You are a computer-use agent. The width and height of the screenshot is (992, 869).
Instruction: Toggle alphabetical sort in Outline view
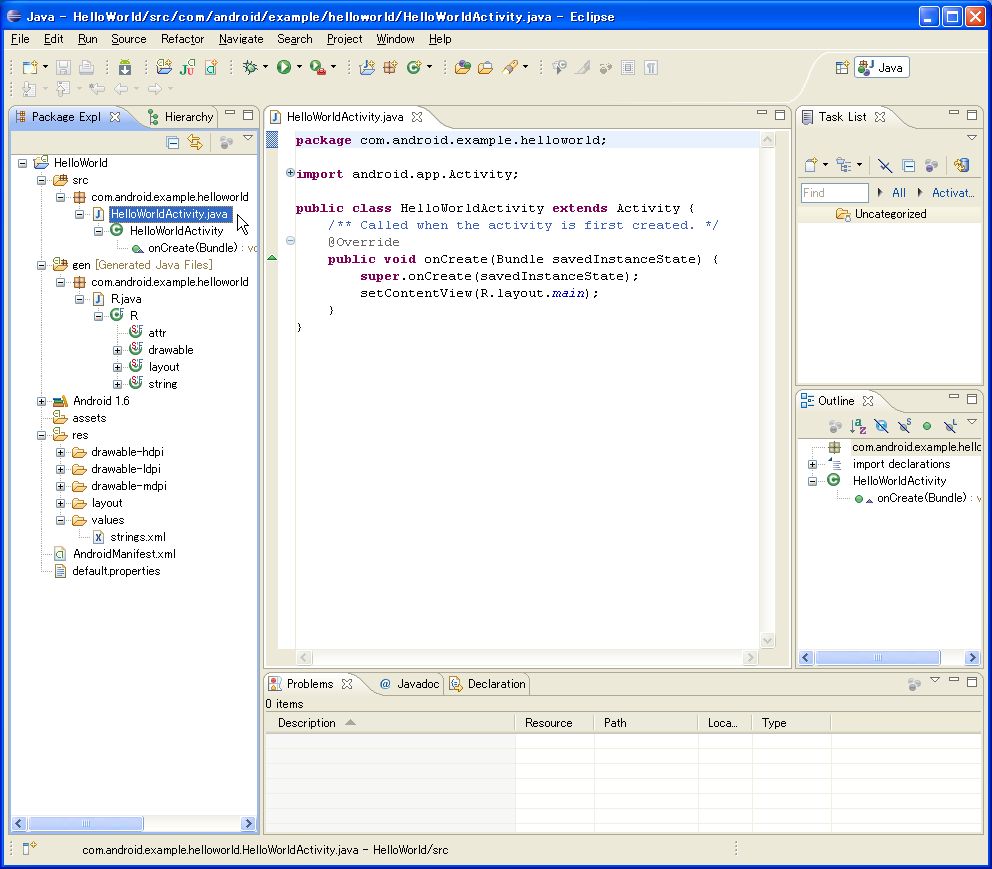coord(857,426)
